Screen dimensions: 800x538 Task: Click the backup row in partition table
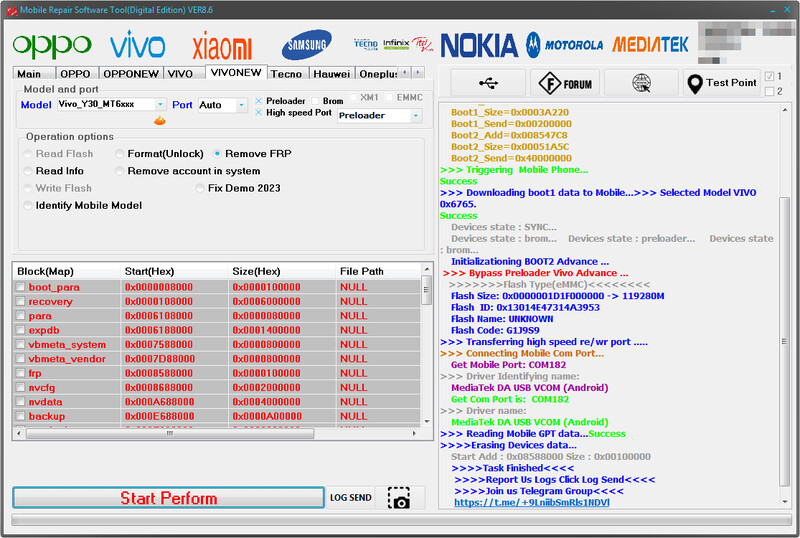[x=217, y=416]
